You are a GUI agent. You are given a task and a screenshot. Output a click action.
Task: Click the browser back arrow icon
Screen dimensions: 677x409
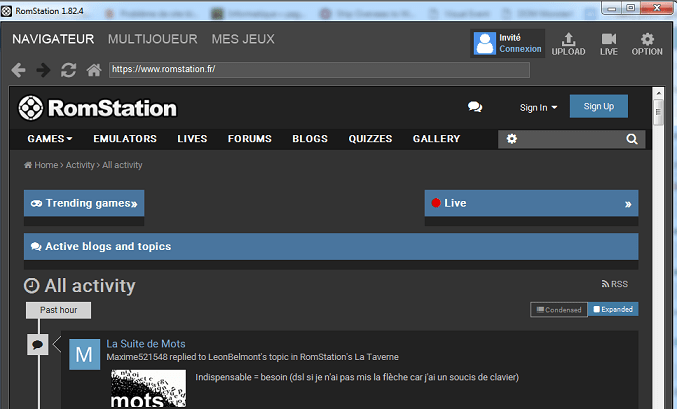tap(19, 70)
